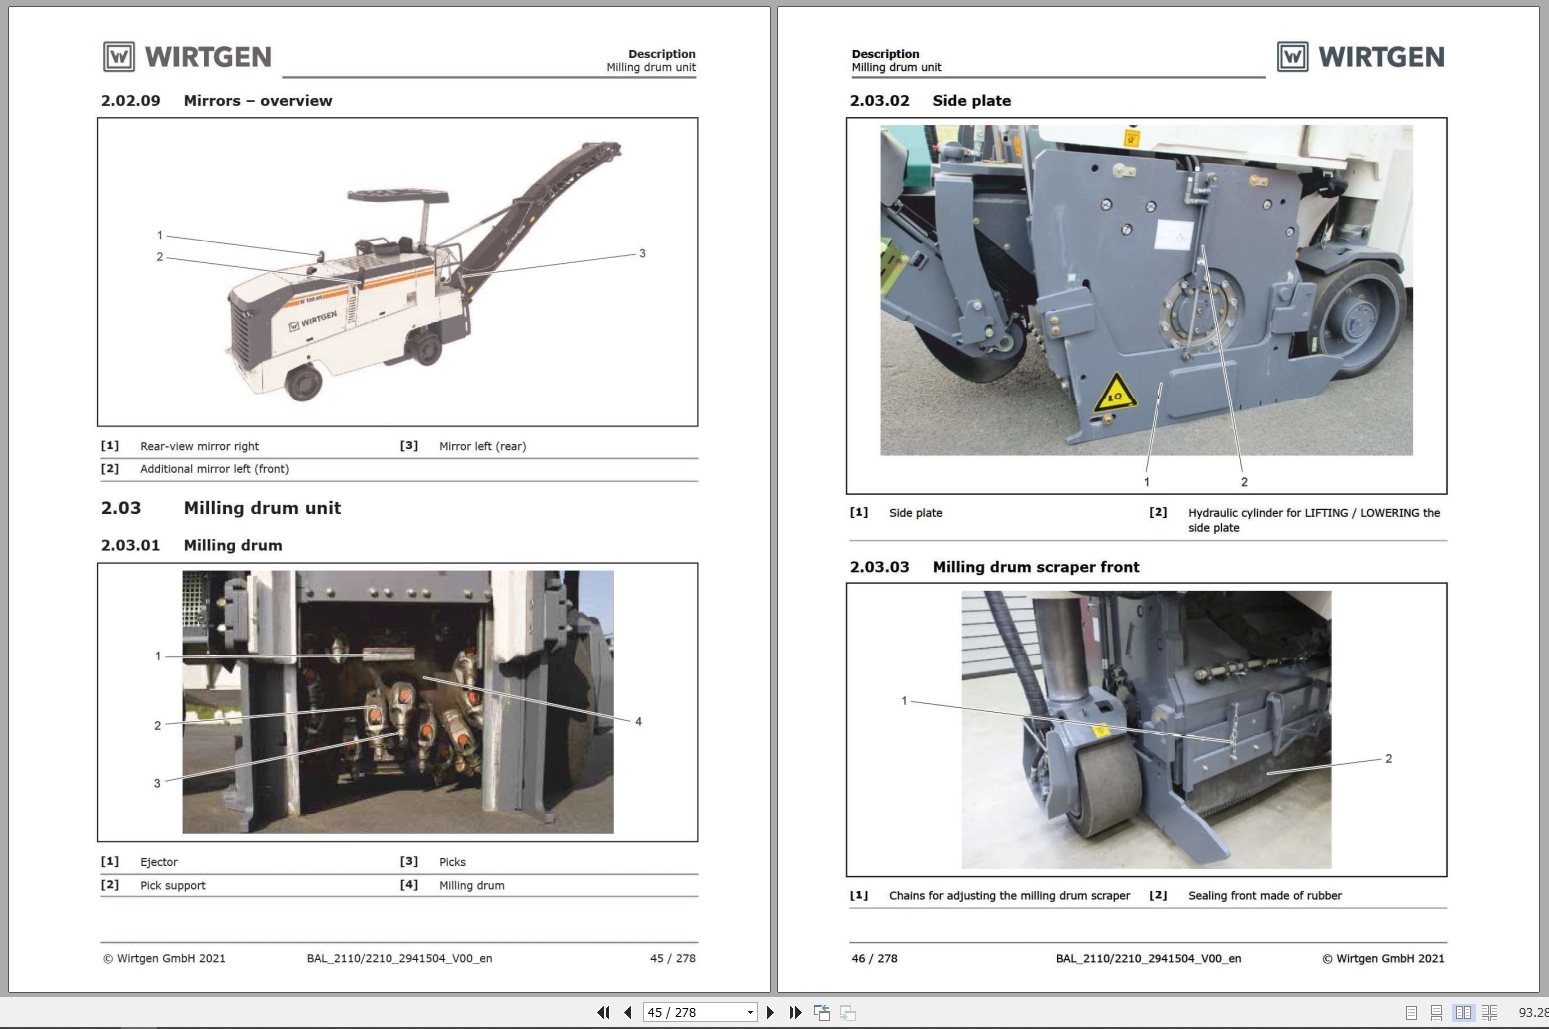
Task: Click 'Sealing front made of rubber' legend
Action: click(x=1265, y=896)
